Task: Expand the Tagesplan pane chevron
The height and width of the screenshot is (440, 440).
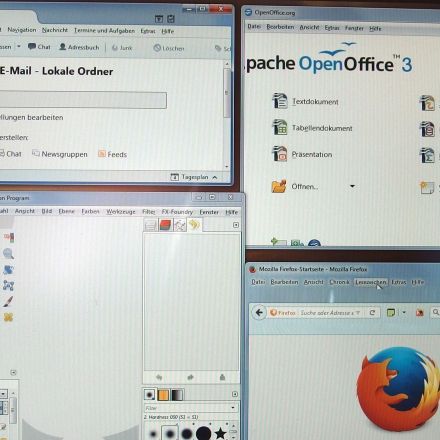Action: (x=215, y=177)
